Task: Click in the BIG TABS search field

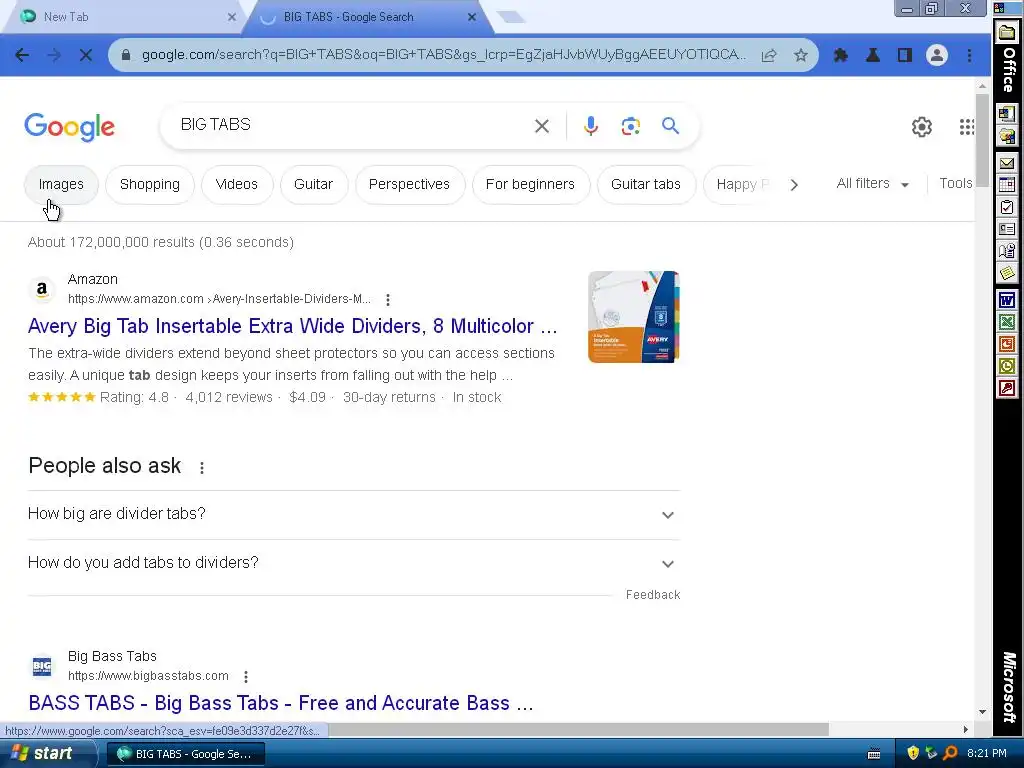Action: pos(353,125)
